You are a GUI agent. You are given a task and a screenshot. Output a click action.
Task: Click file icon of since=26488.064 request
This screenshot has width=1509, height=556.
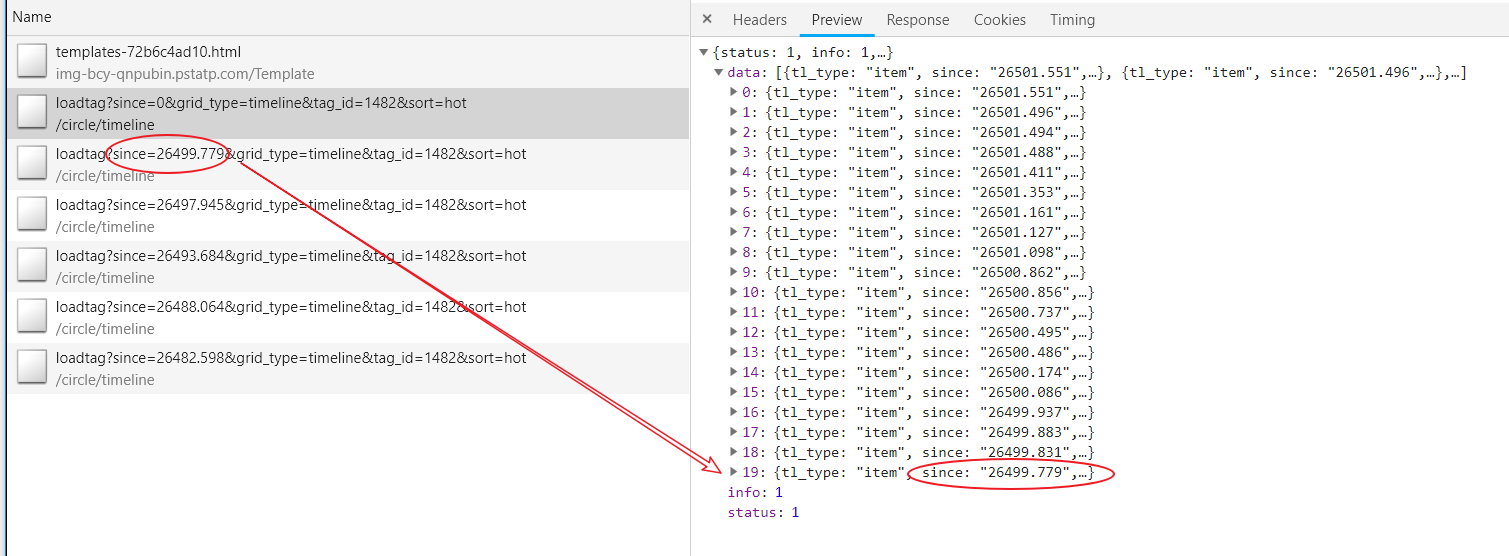click(32, 317)
